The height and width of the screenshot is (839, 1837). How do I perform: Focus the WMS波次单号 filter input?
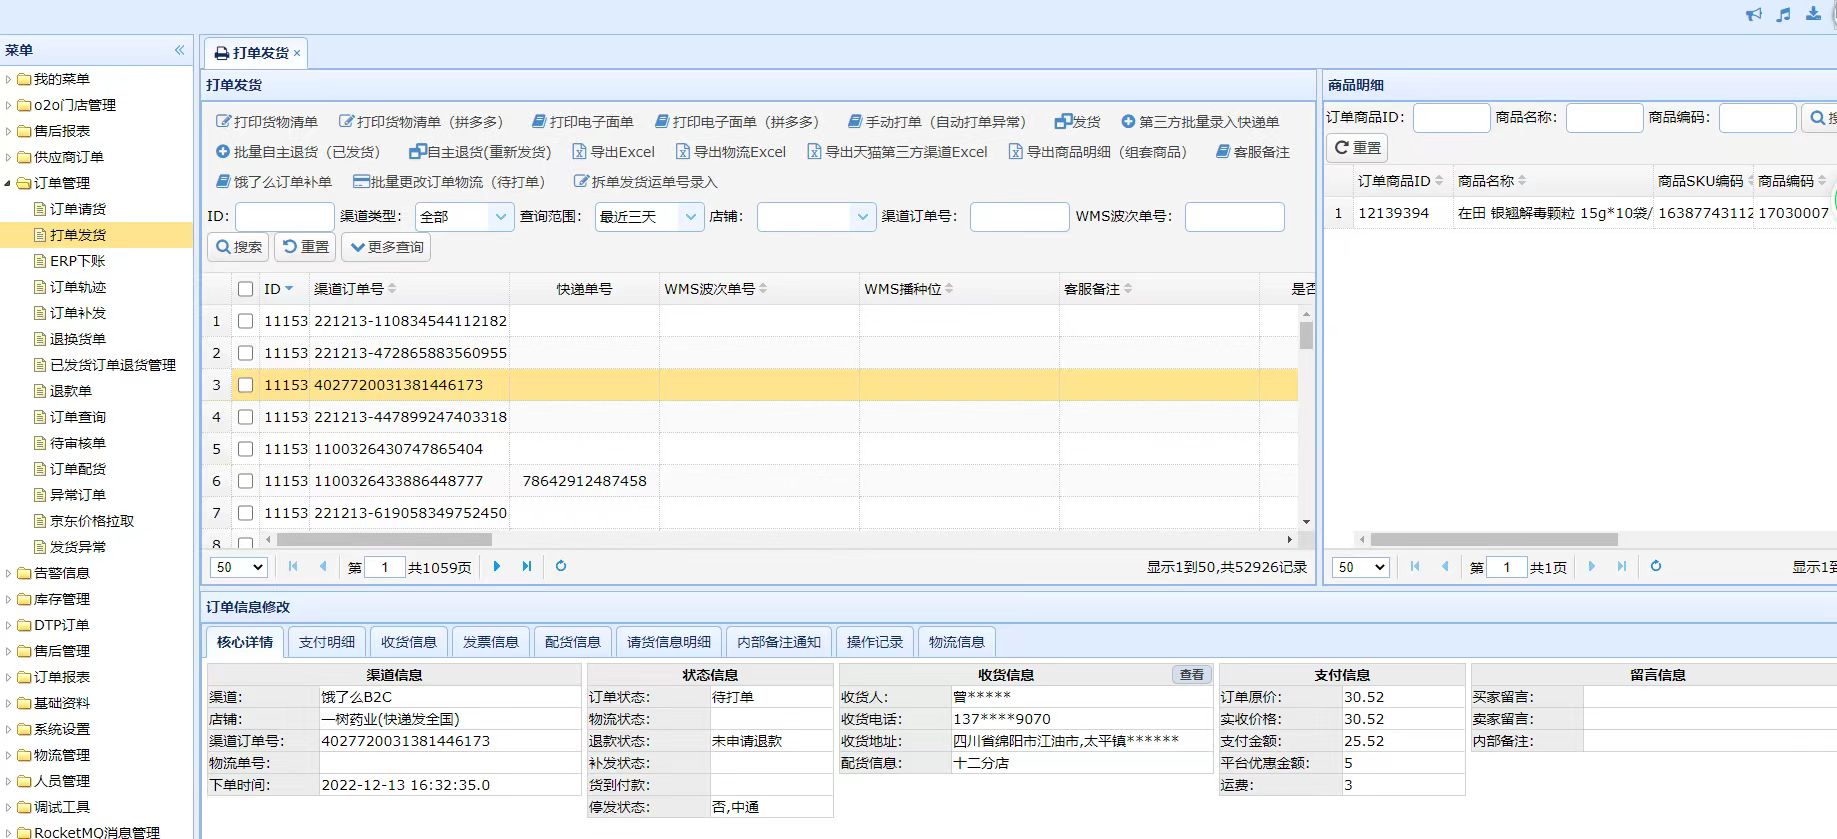coord(1235,217)
